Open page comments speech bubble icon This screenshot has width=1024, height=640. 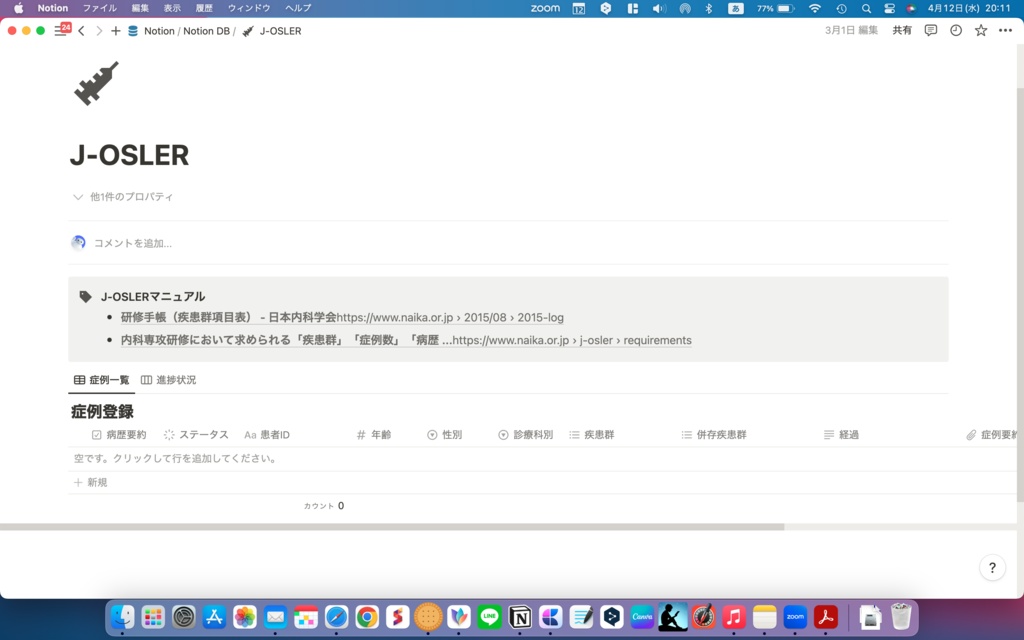tap(931, 31)
